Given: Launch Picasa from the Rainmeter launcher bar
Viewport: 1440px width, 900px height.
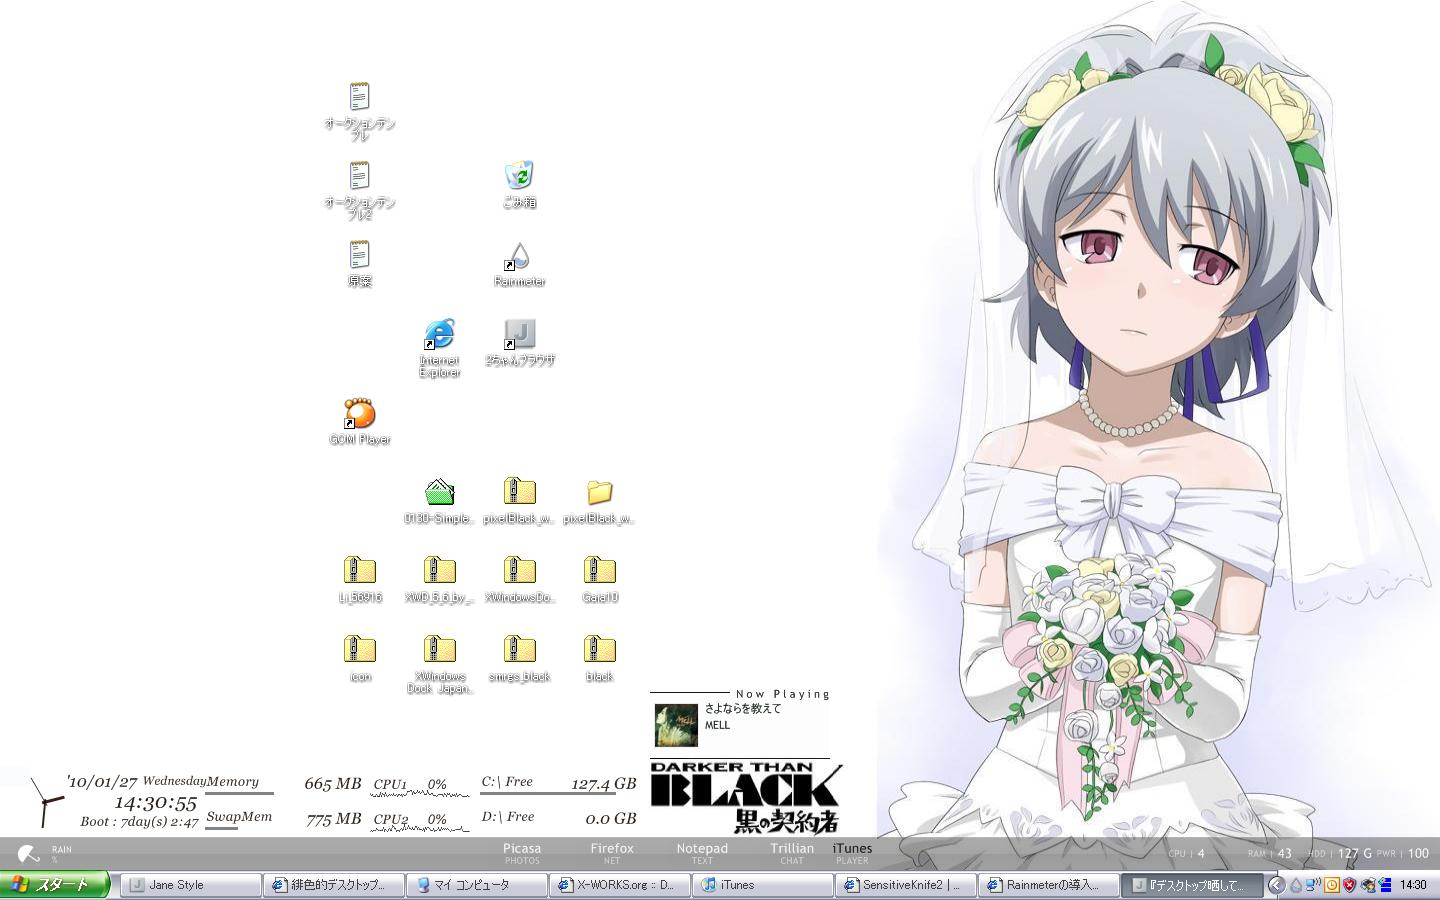Looking at the screenshot, I should click(522, 852).
